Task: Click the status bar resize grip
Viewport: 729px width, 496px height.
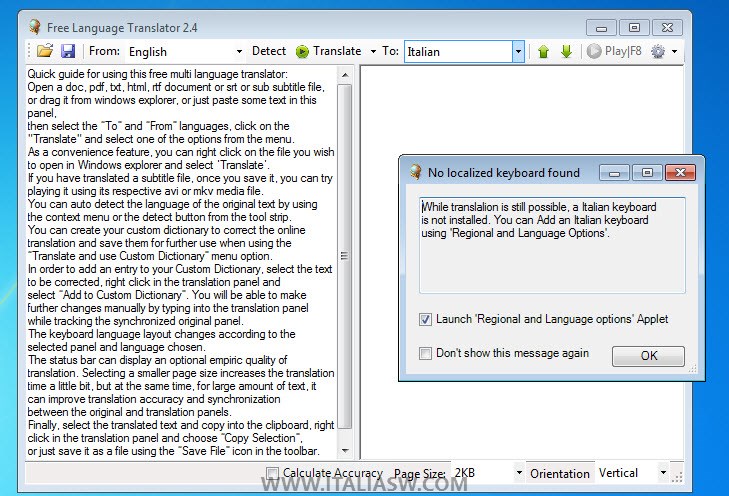Action: tap(677, 476)
